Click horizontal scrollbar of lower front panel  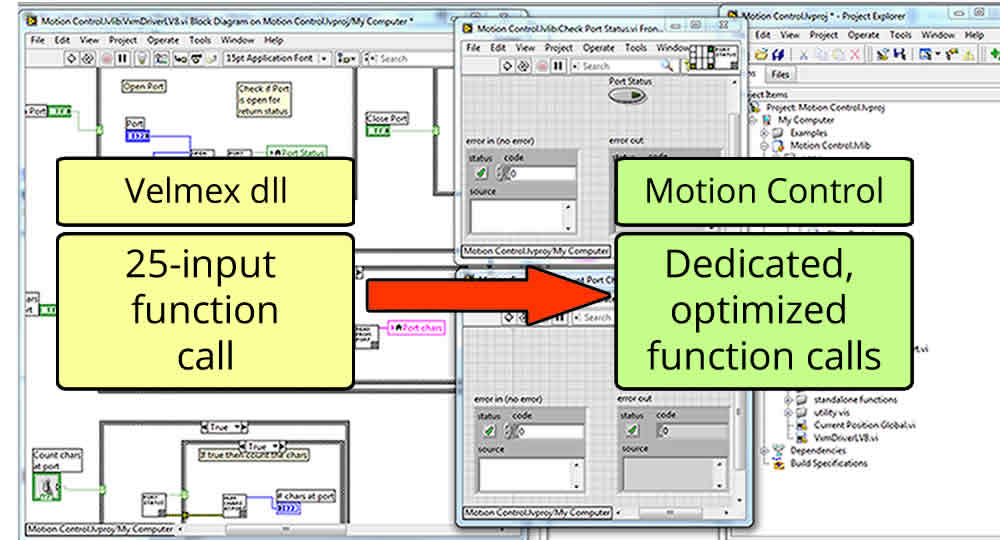point(673,512)
